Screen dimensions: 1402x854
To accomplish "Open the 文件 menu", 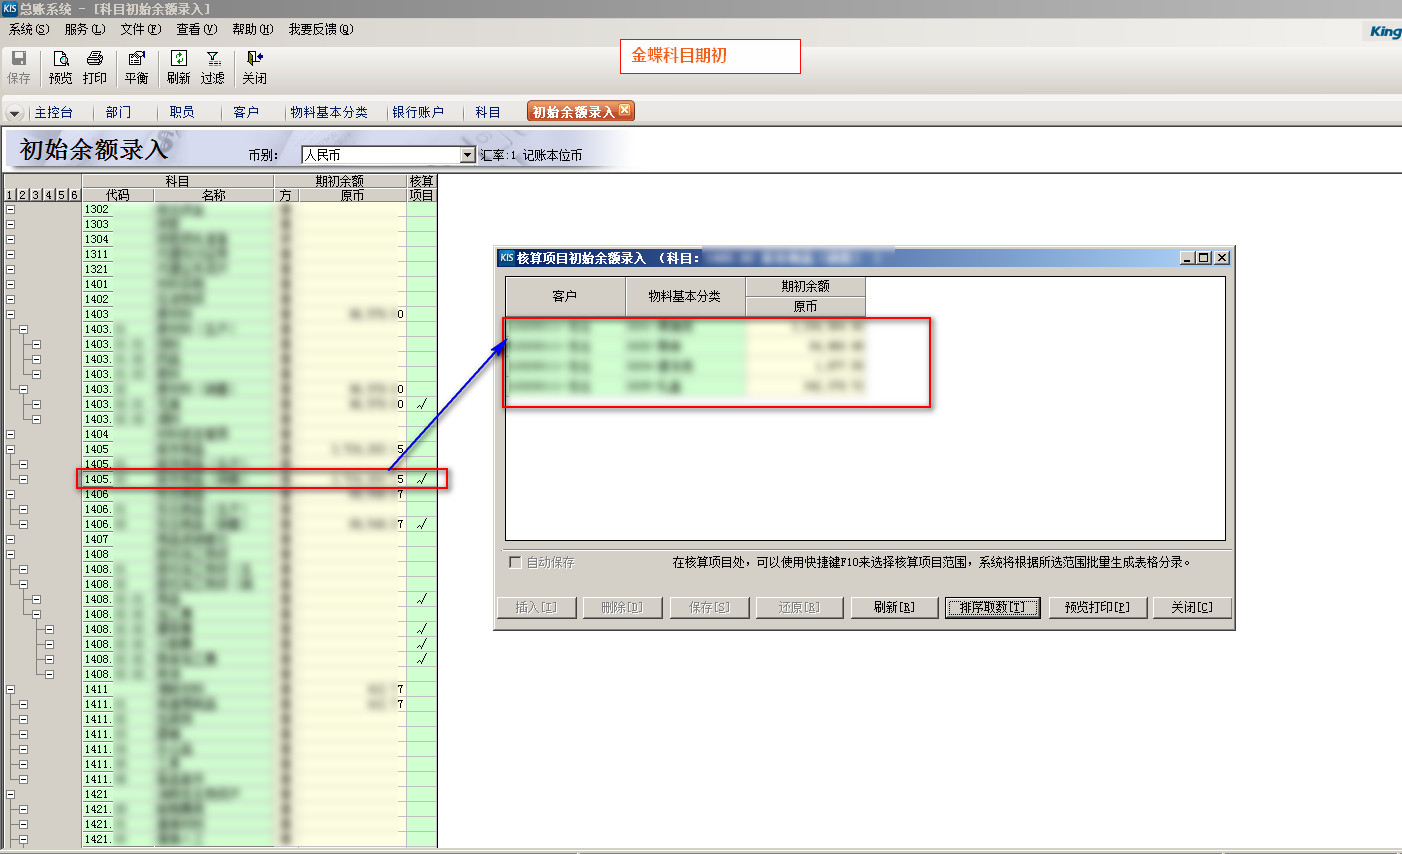I will (140, 29).
